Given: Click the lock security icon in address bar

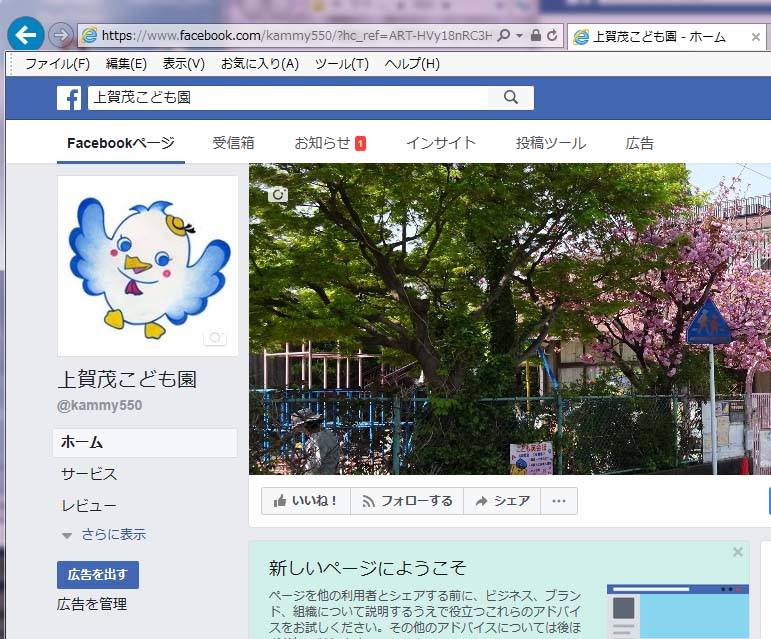Looking at the screenshot, I should pyautogui.click(x=535, y=35).
